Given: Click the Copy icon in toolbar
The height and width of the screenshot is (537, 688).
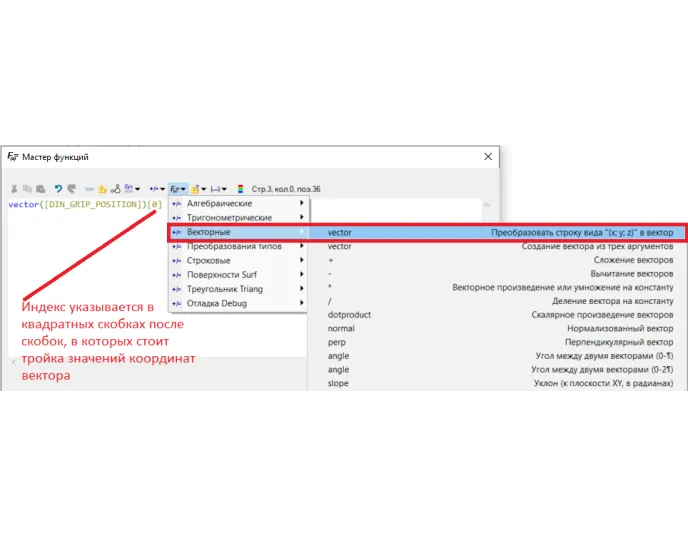Looking at the screenshot, I should pos(27,189).
